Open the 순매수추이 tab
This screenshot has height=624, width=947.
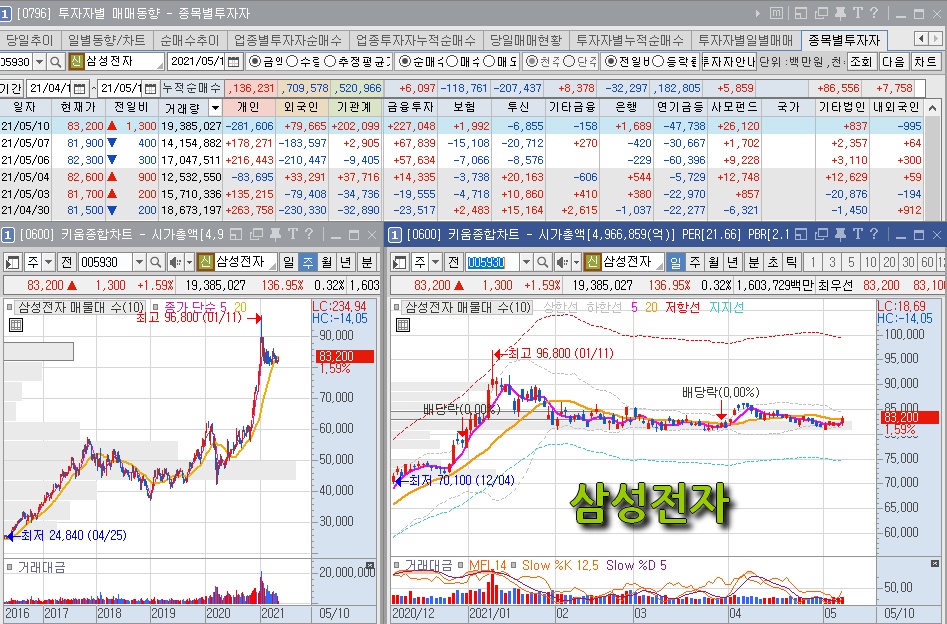pyautogui.click(x=190, y=40)
